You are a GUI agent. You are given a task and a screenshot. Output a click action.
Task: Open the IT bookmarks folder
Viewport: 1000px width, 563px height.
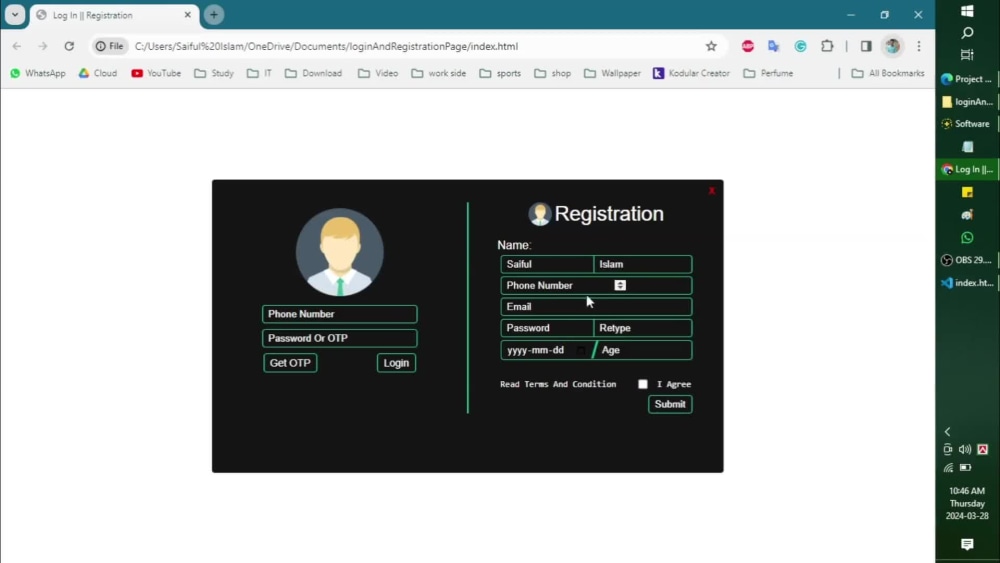click(260, 73)
